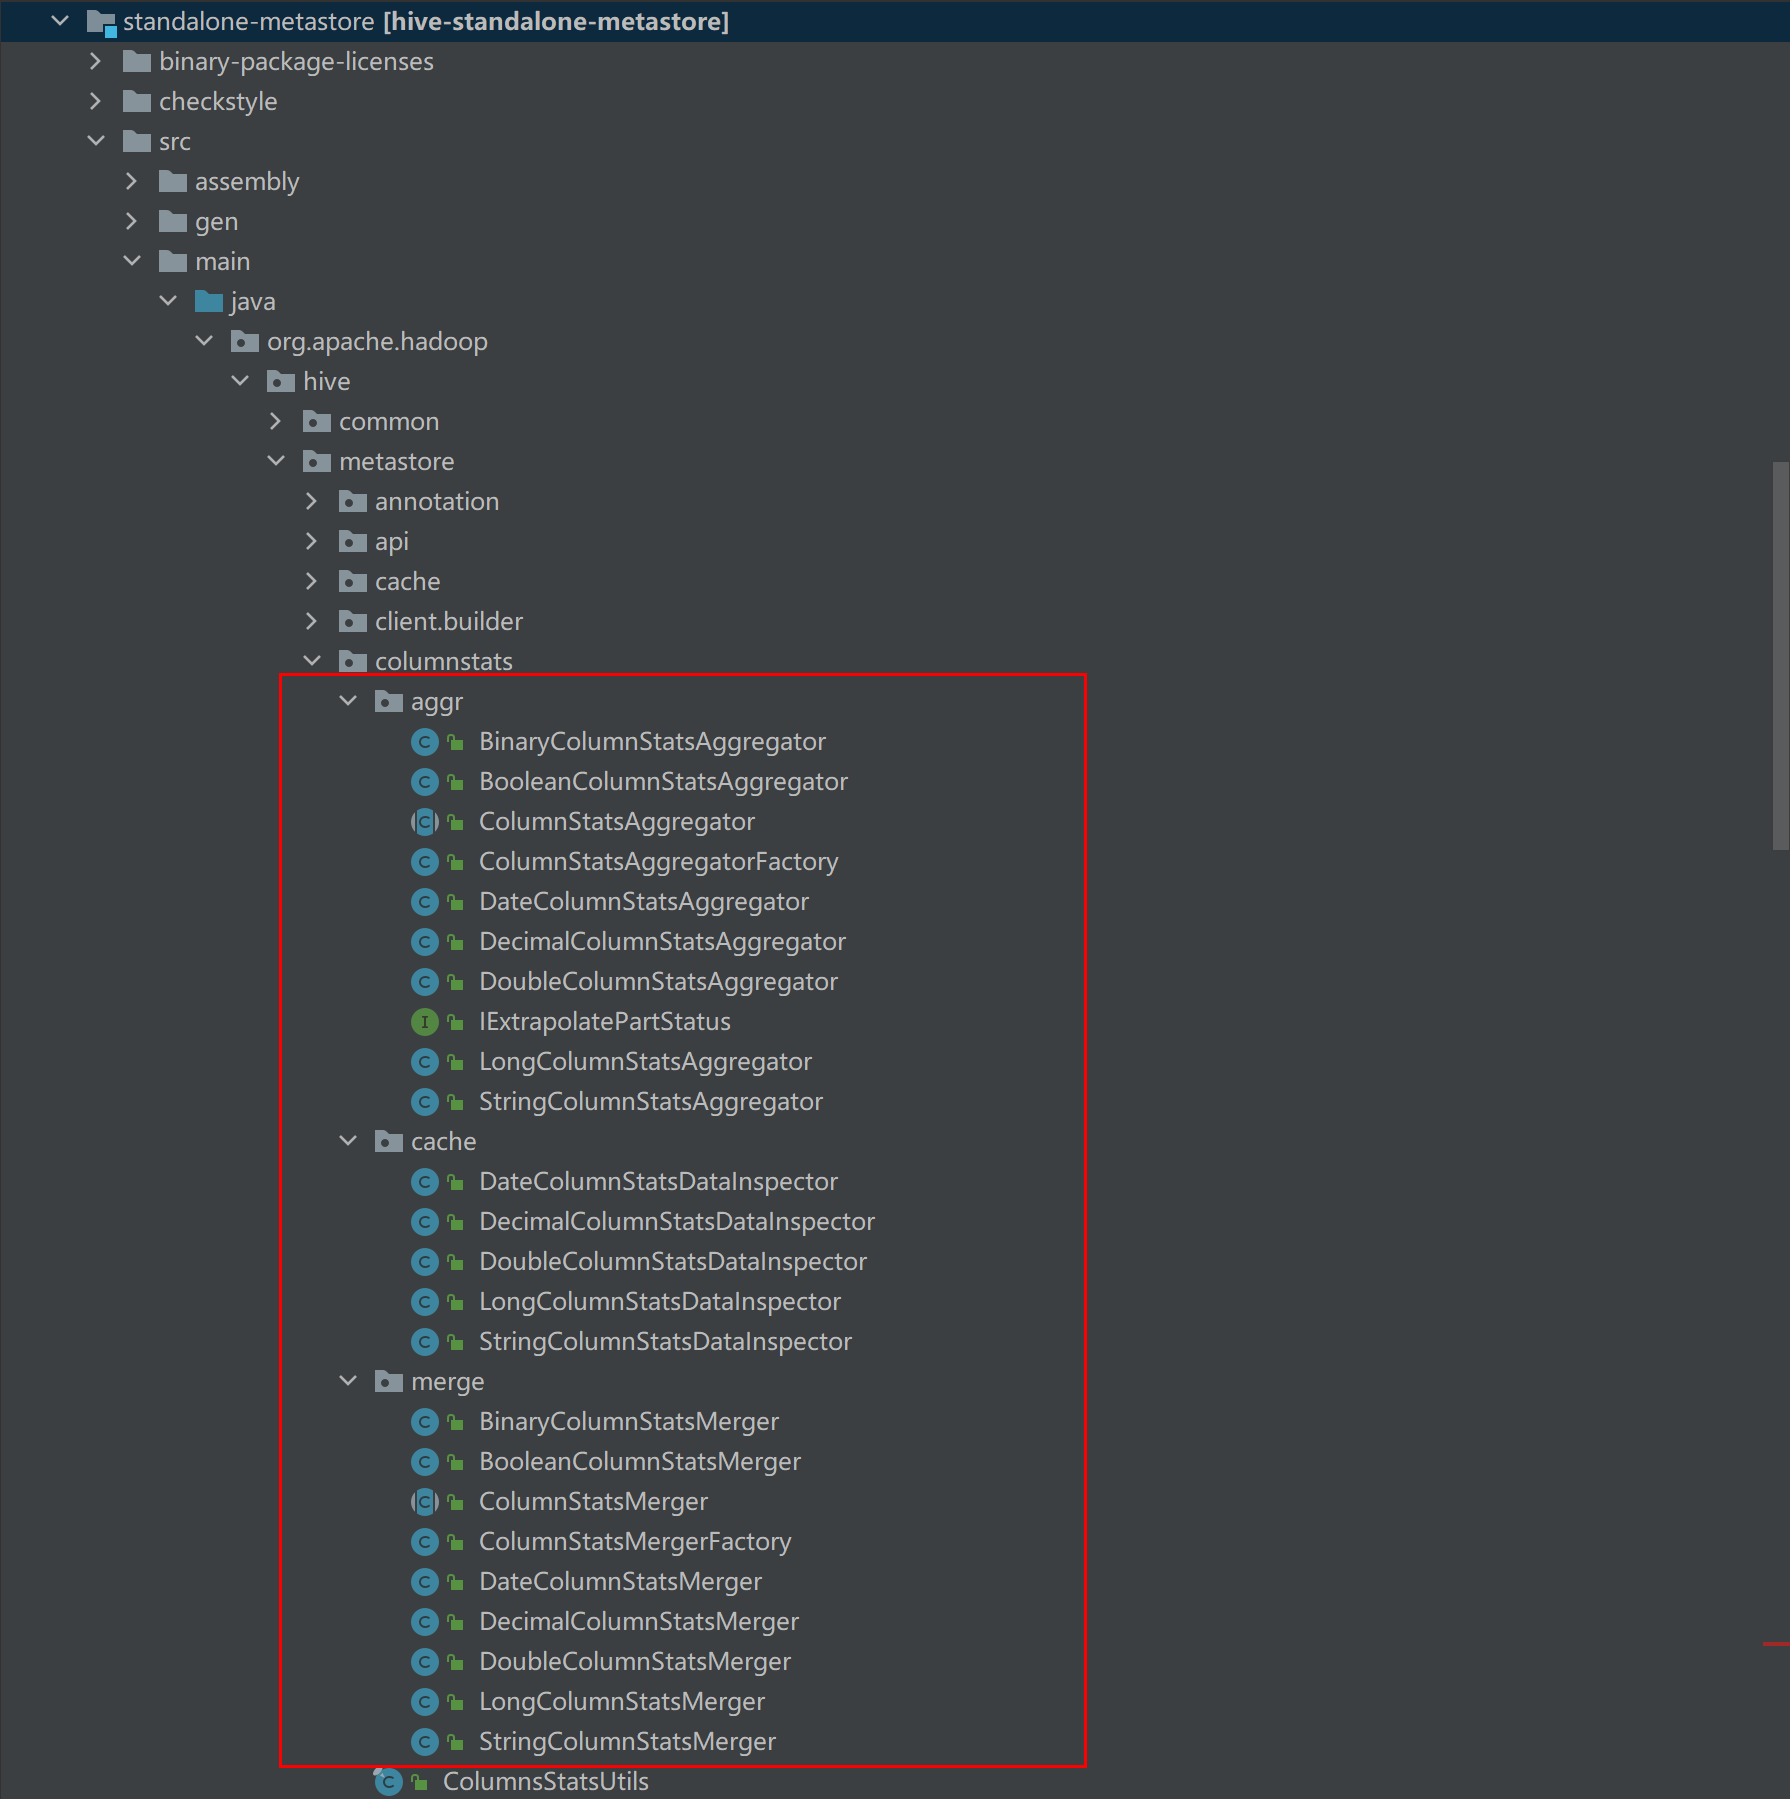Expand the annotation package
This screenshot has height=1799, width=1790.
pos(311,501)
